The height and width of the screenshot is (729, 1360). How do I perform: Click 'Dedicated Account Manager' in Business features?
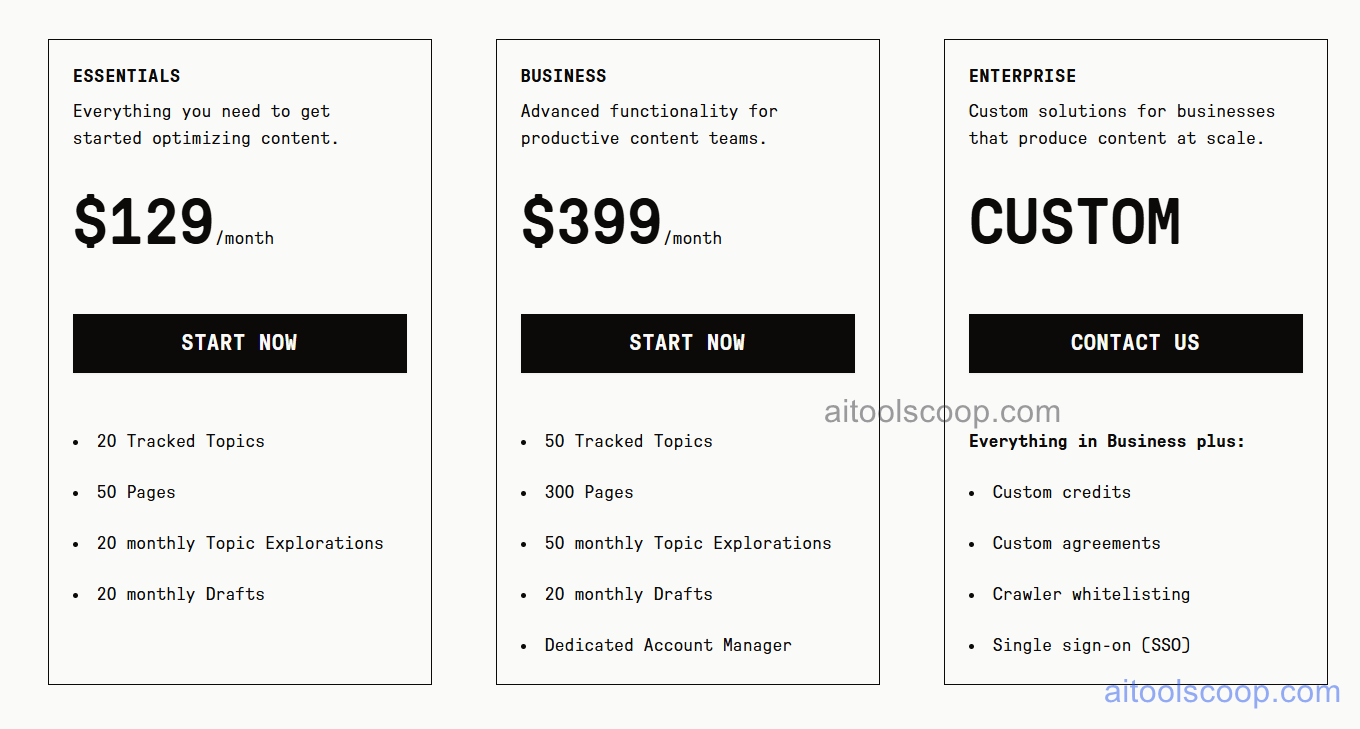[x=667, y=644]
